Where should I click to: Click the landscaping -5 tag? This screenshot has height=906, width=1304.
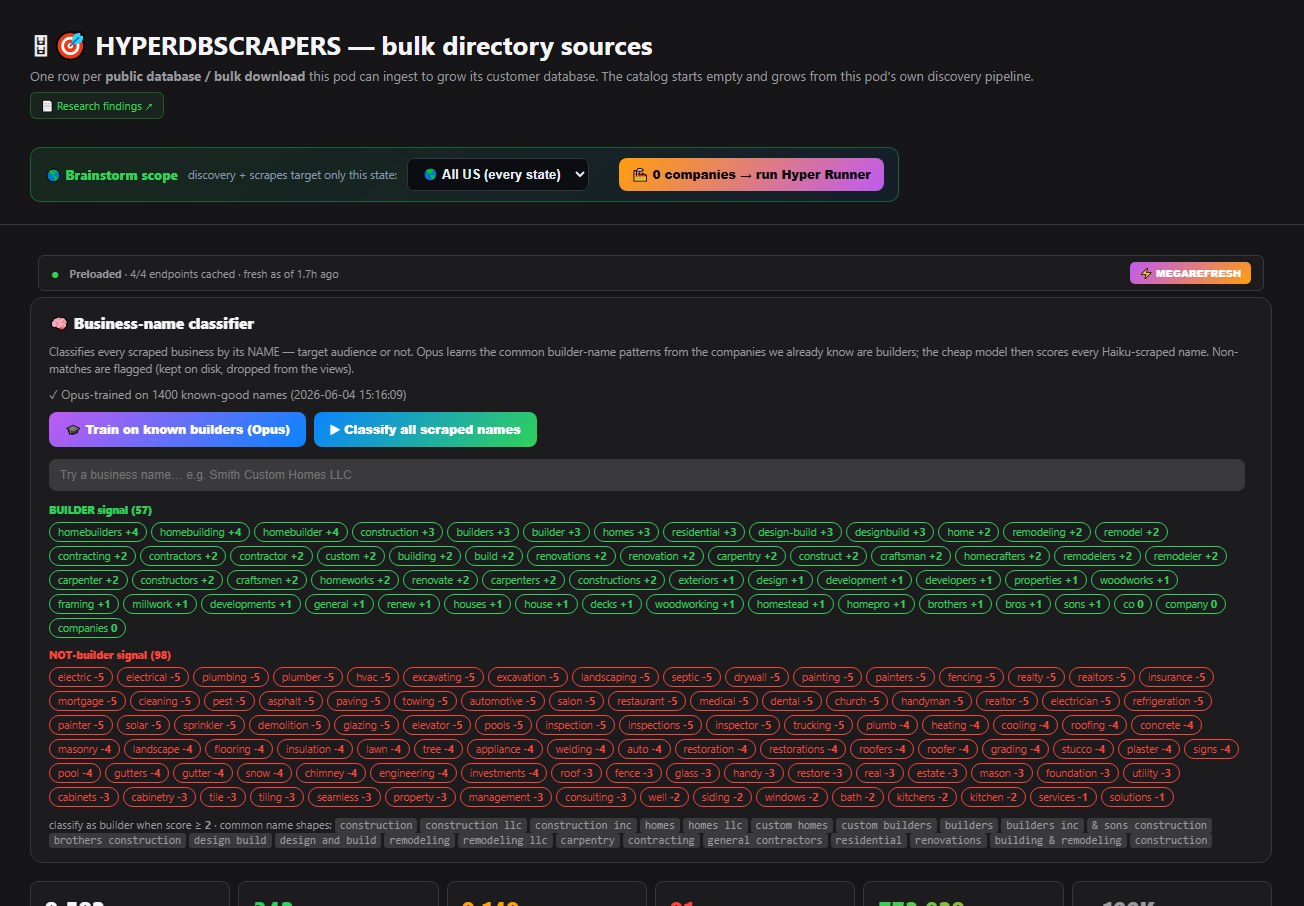[616, 677]
